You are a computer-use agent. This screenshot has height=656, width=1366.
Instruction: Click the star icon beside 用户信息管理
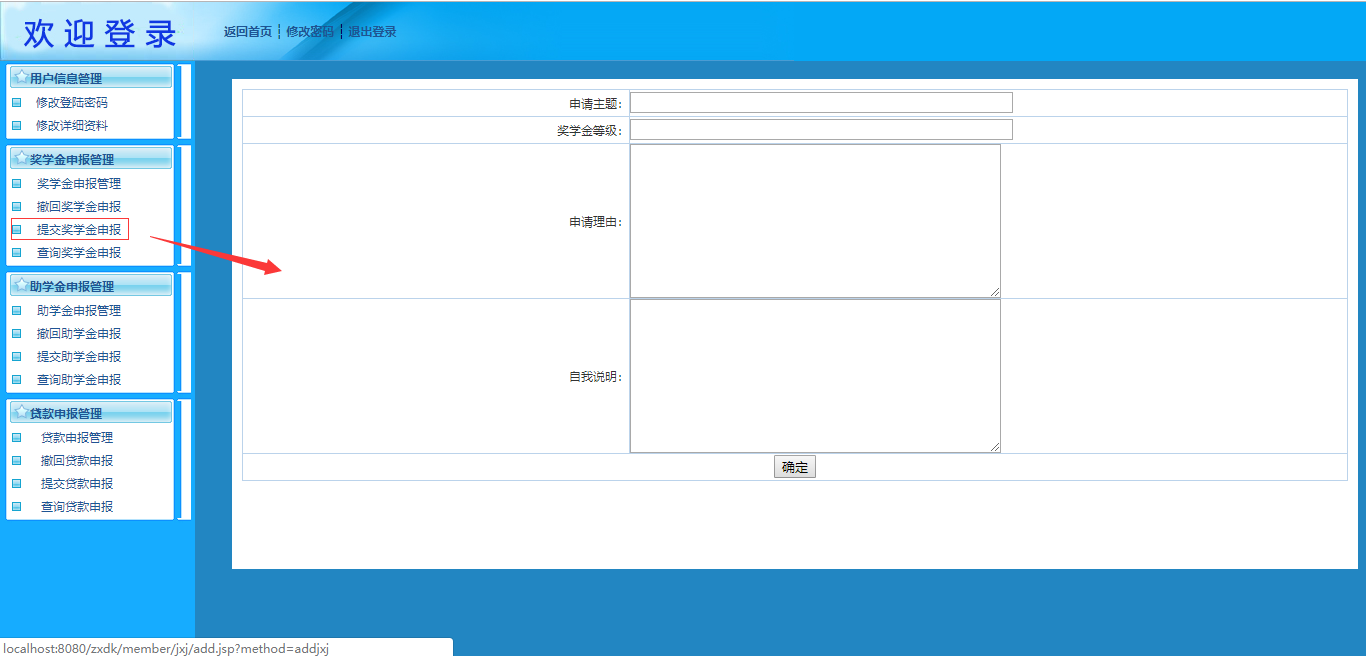(21, 77)
